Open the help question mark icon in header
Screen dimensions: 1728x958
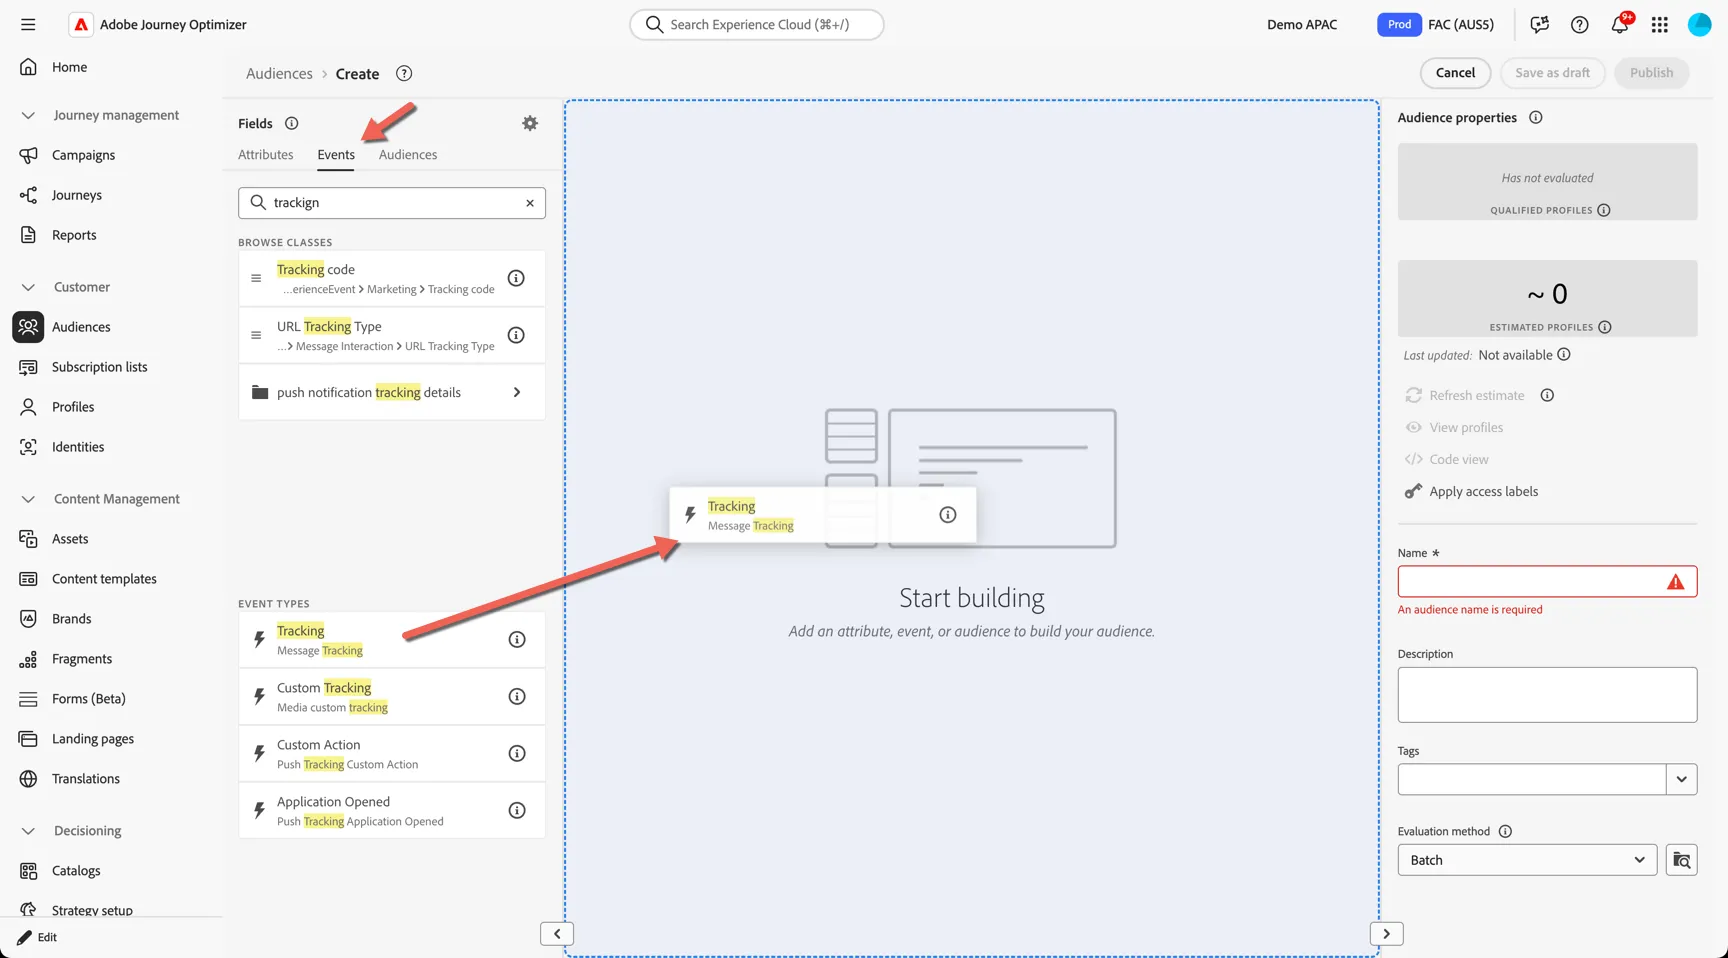click(x=1580, y=24)
